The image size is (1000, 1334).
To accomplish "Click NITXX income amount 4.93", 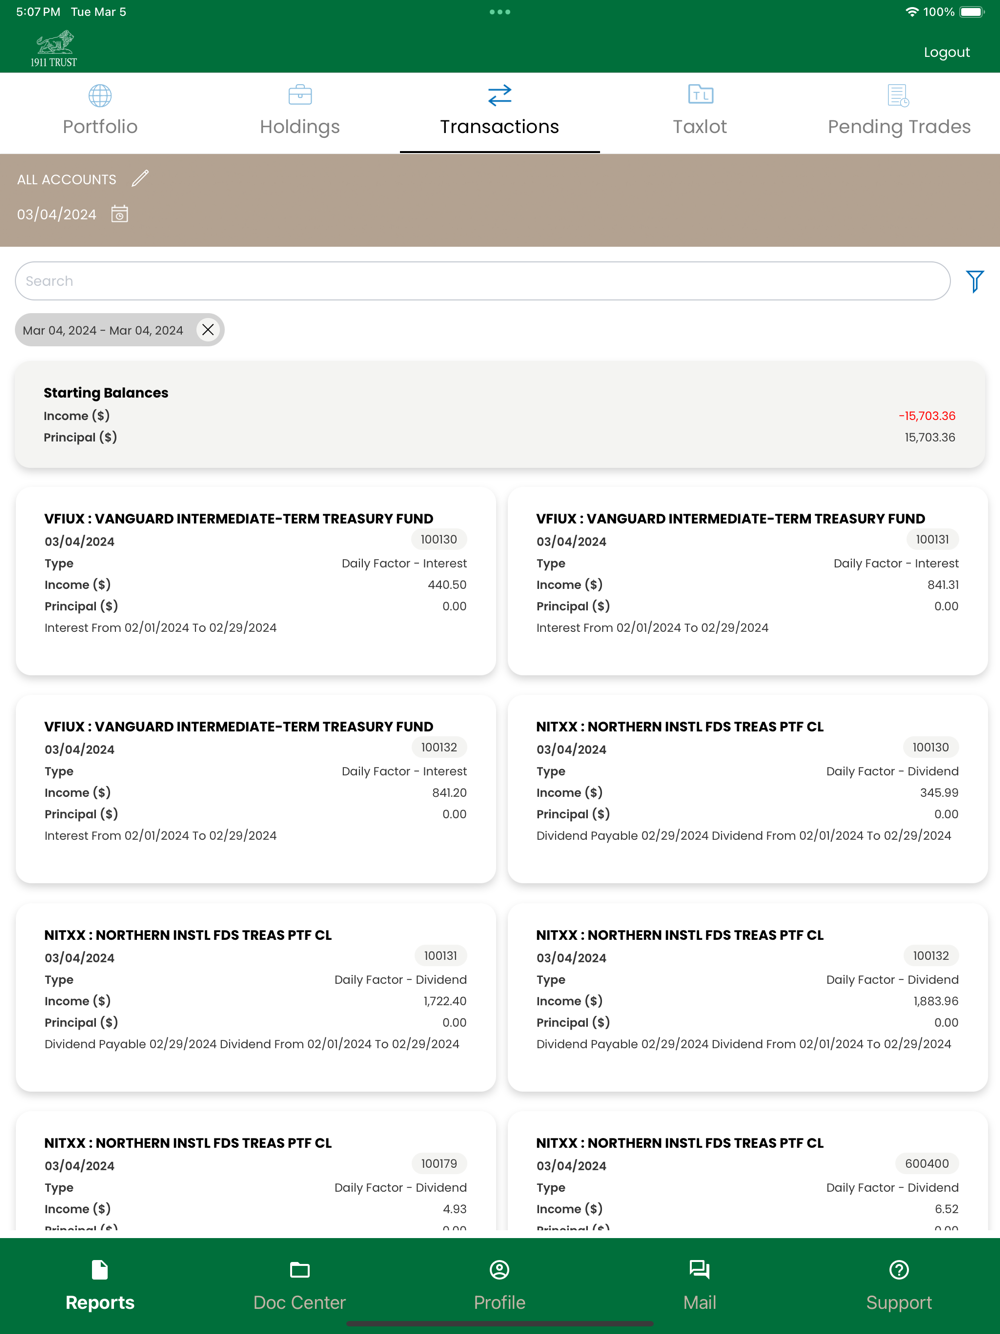I will (455, 1209).
